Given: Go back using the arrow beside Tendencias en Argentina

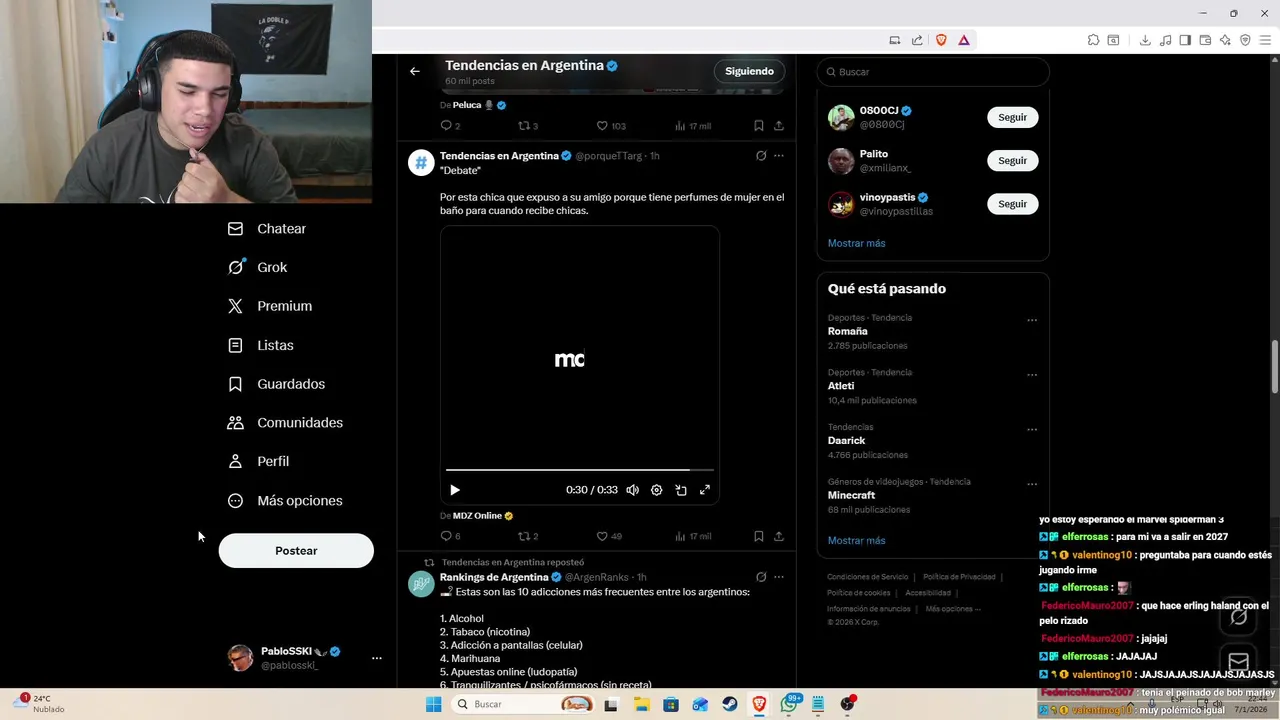Looking at the screenshot, I should (x=415, y=71).
